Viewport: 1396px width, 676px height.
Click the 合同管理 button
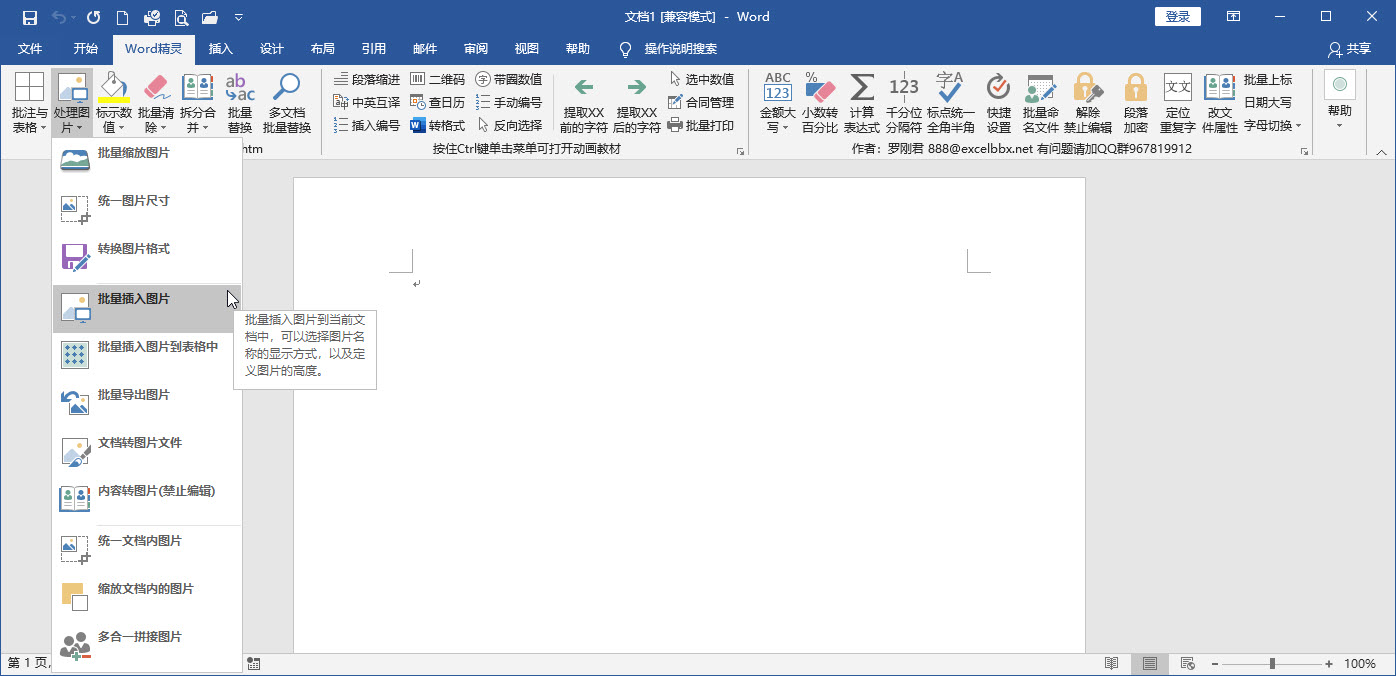coord(701,102)
